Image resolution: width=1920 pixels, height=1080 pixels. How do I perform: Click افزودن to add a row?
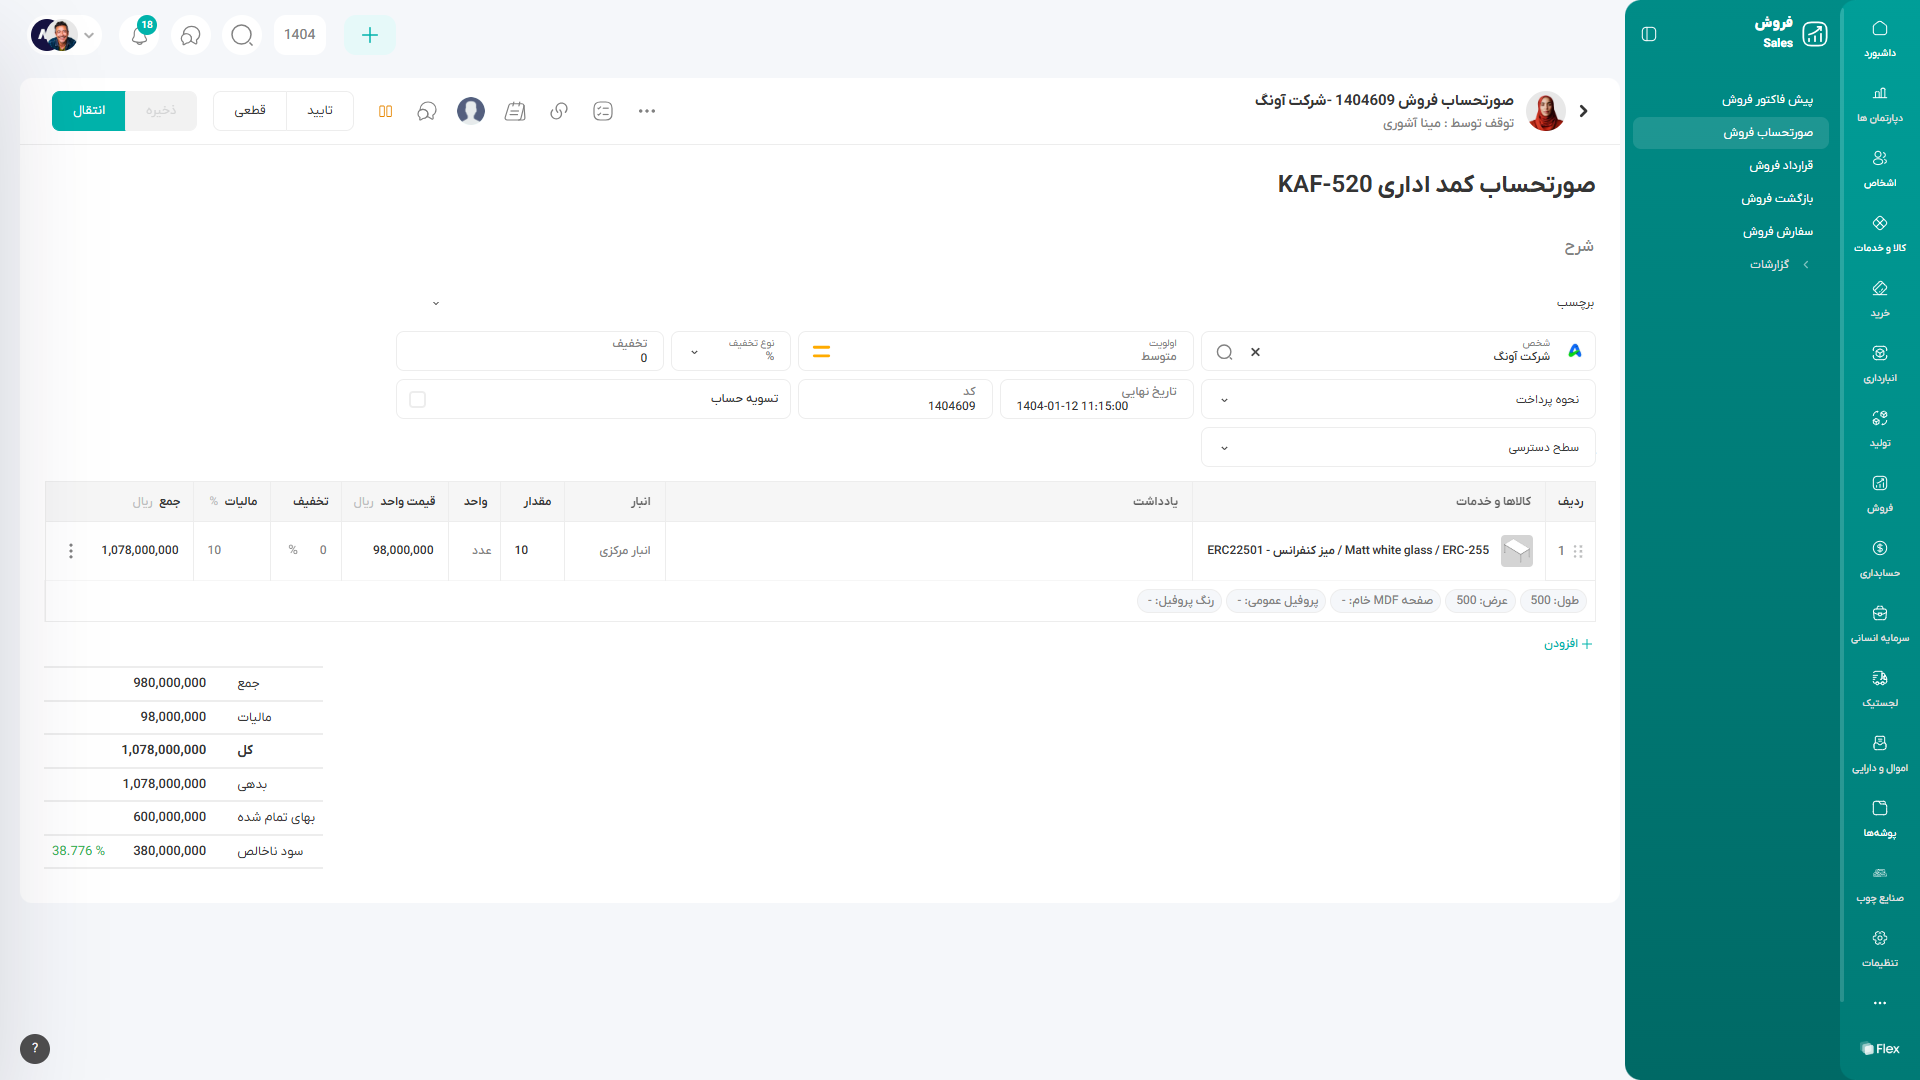coord(1567,644)
